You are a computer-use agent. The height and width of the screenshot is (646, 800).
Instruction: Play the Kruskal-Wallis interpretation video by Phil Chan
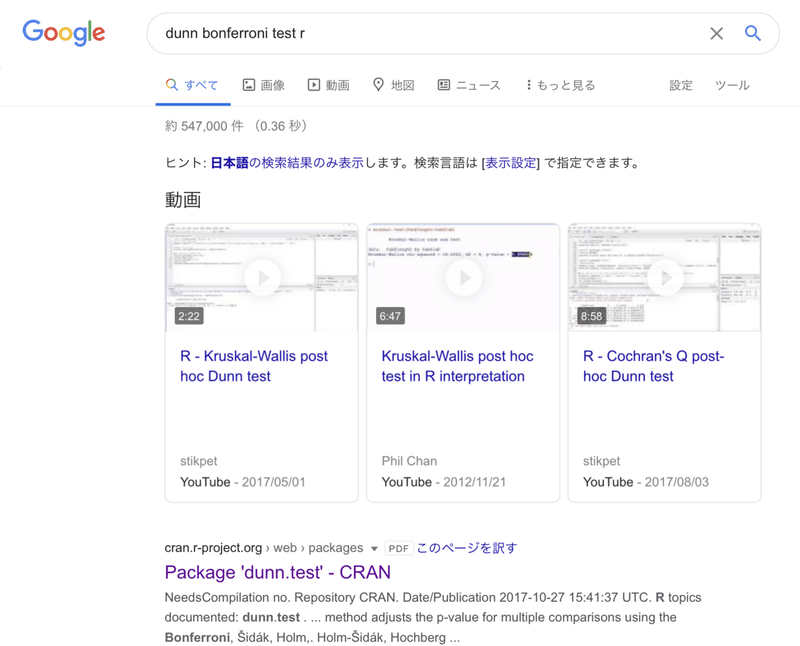coord(463,277)
